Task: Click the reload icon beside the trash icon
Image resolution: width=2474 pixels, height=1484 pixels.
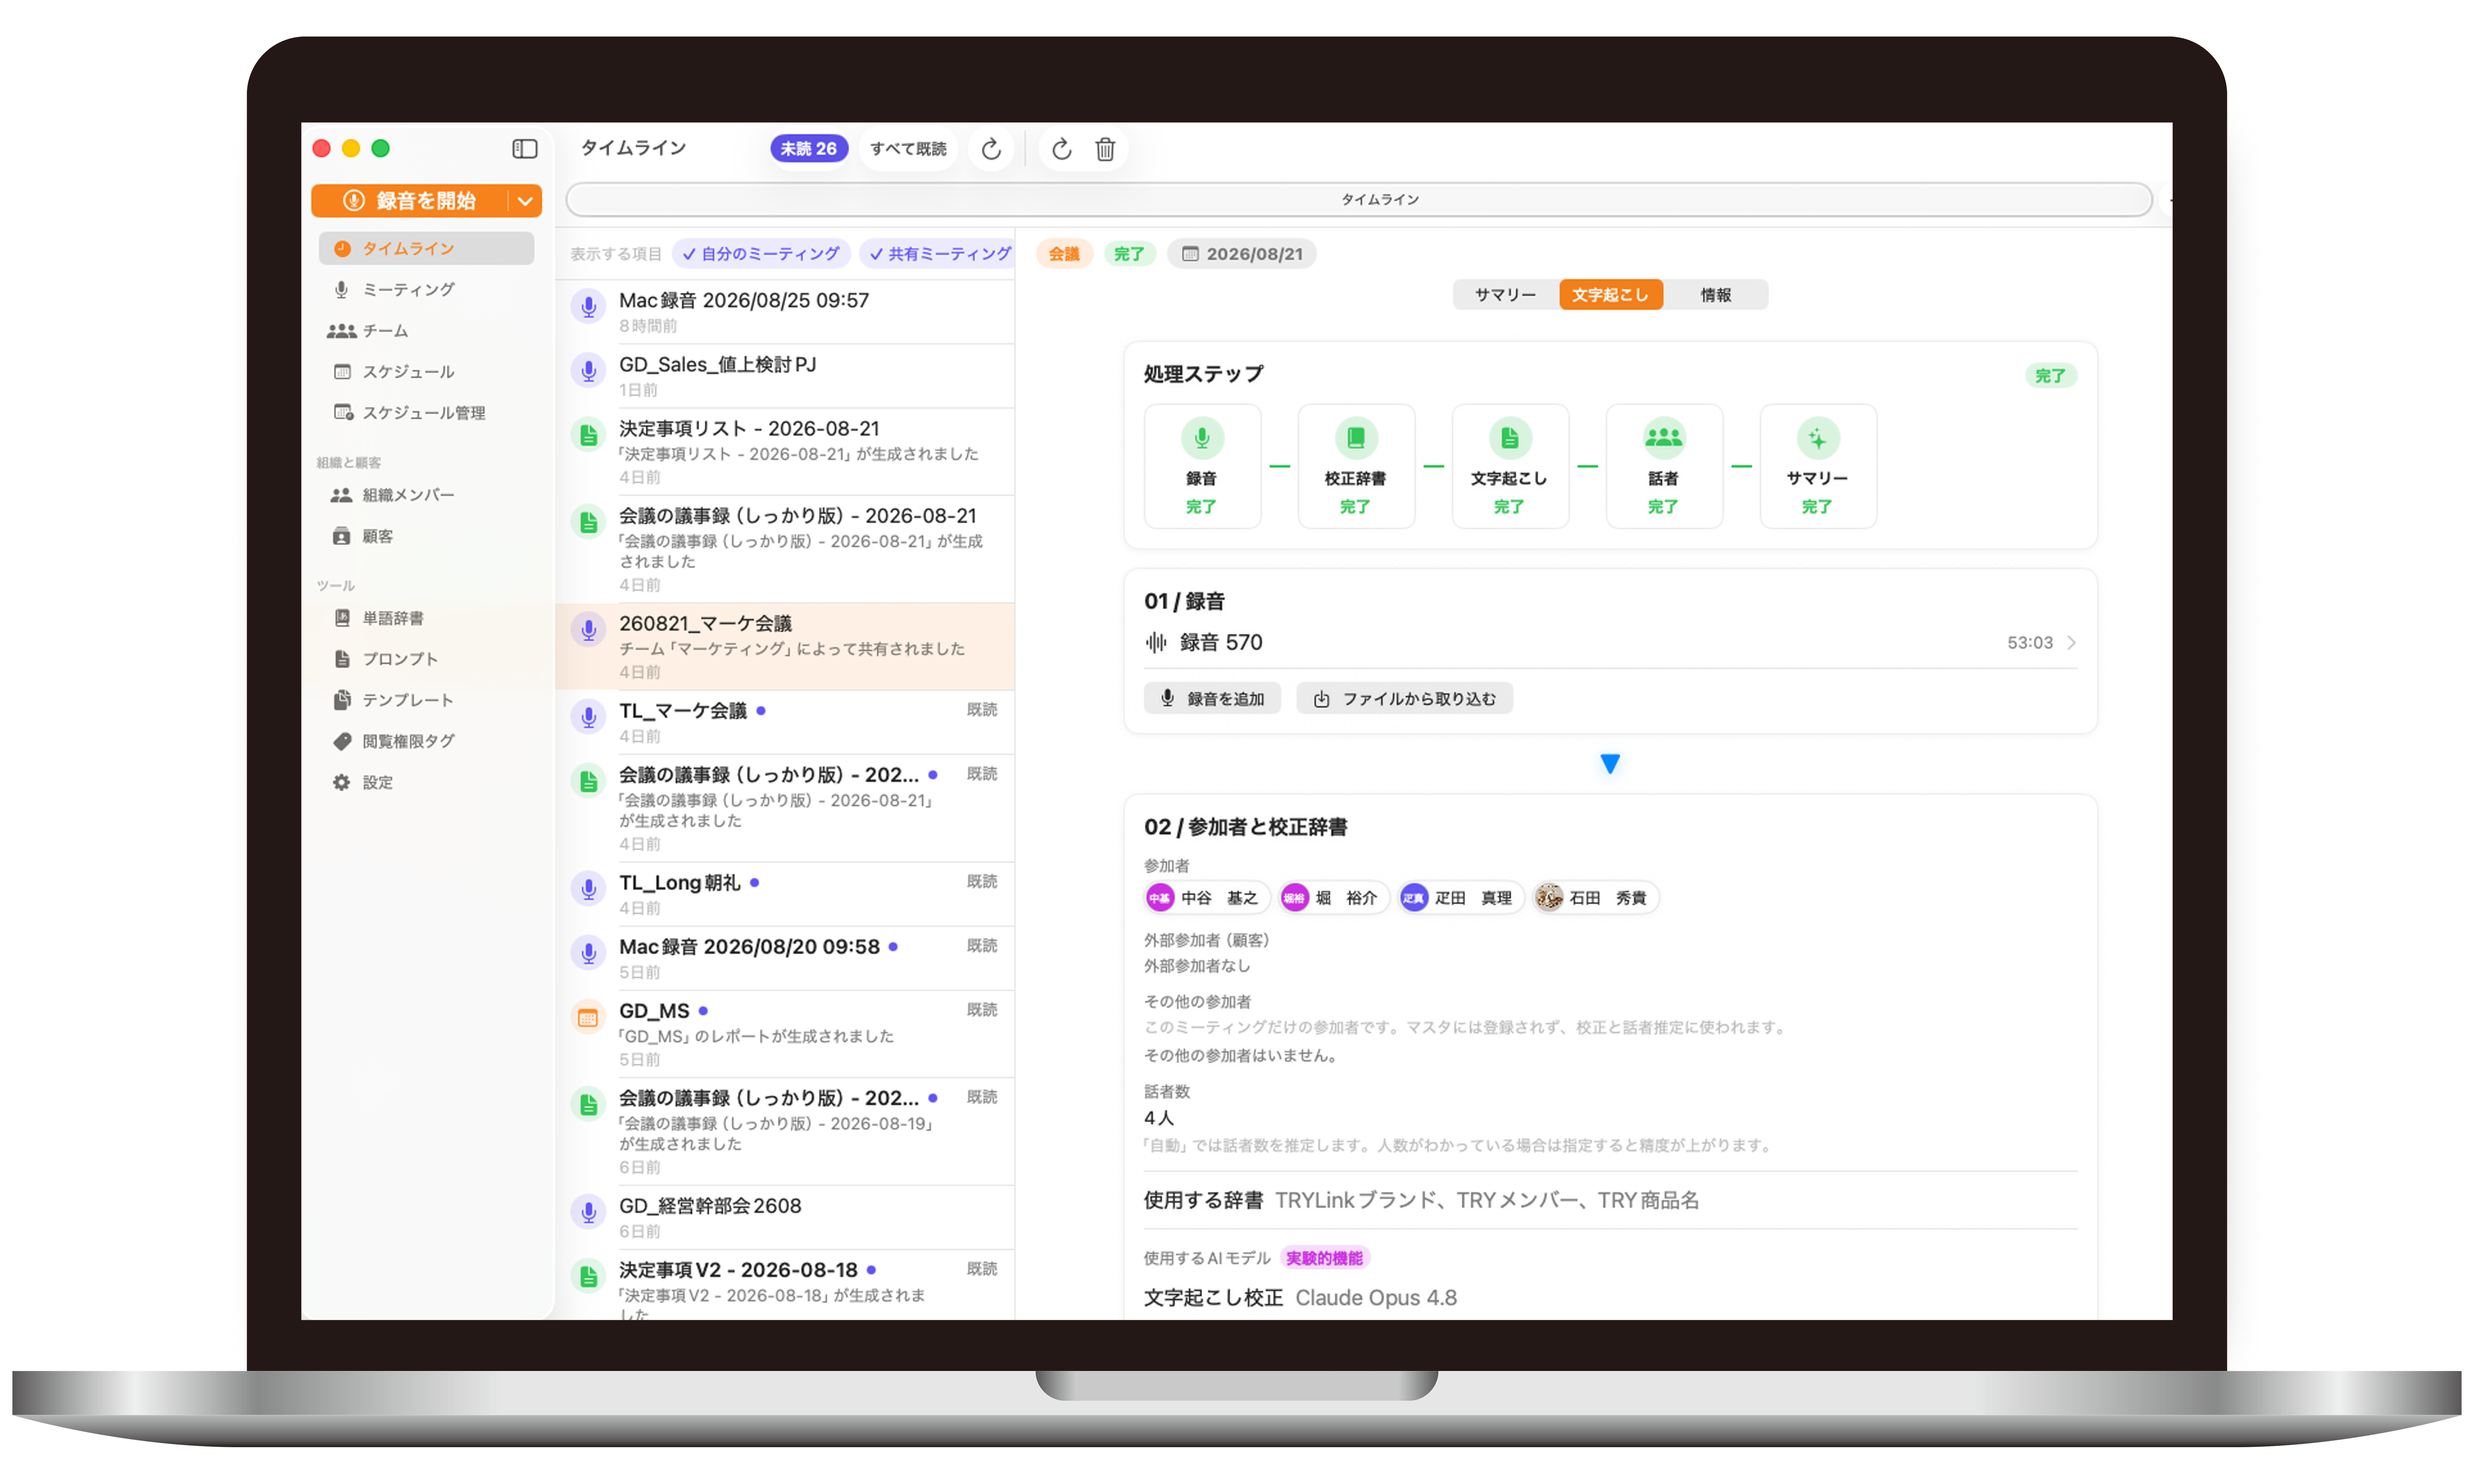Action: point(1062,149)
